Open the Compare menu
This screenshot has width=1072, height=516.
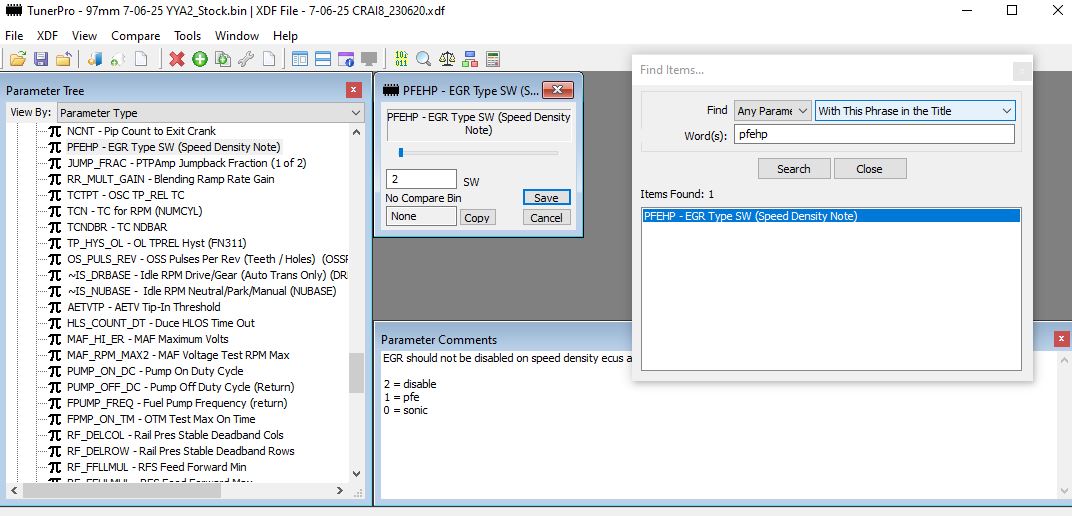[135, 36]
